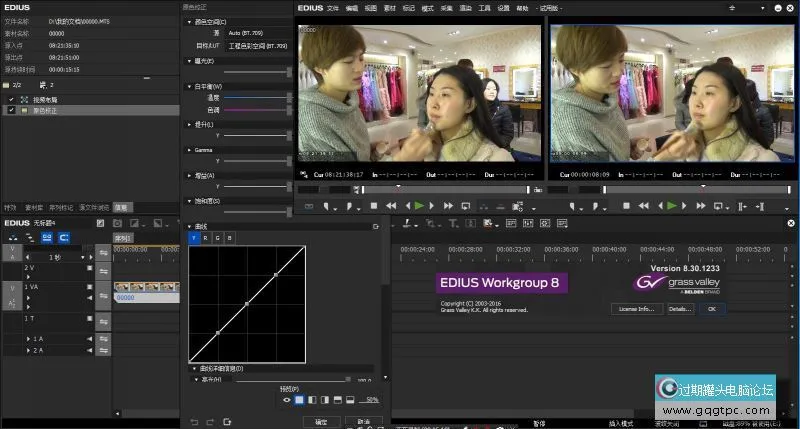Viewport: 800px width, 429px height.
Task: Uncheck the 原色校正 effect checkbox
Action: click(11, 110)
